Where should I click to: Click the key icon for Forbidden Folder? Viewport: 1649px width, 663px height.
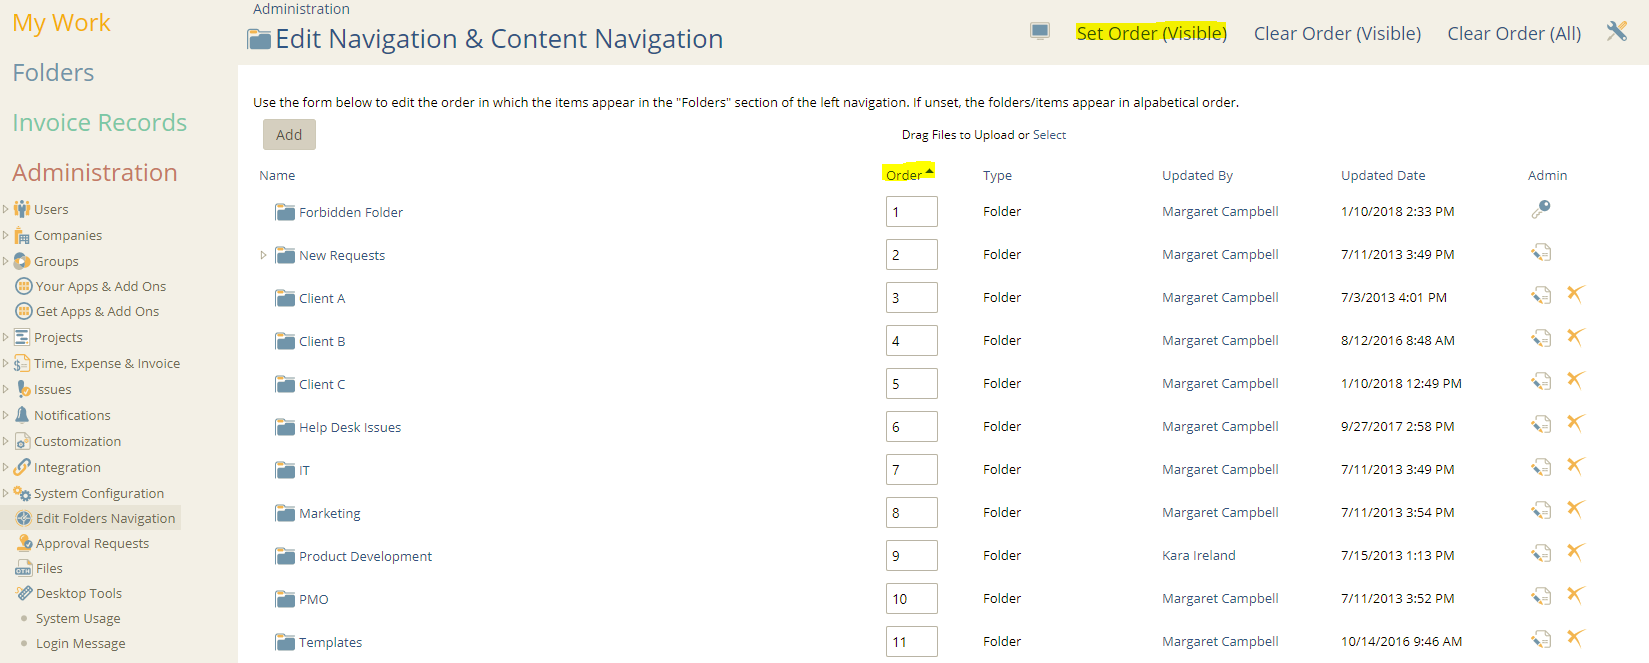[1541, 209]
